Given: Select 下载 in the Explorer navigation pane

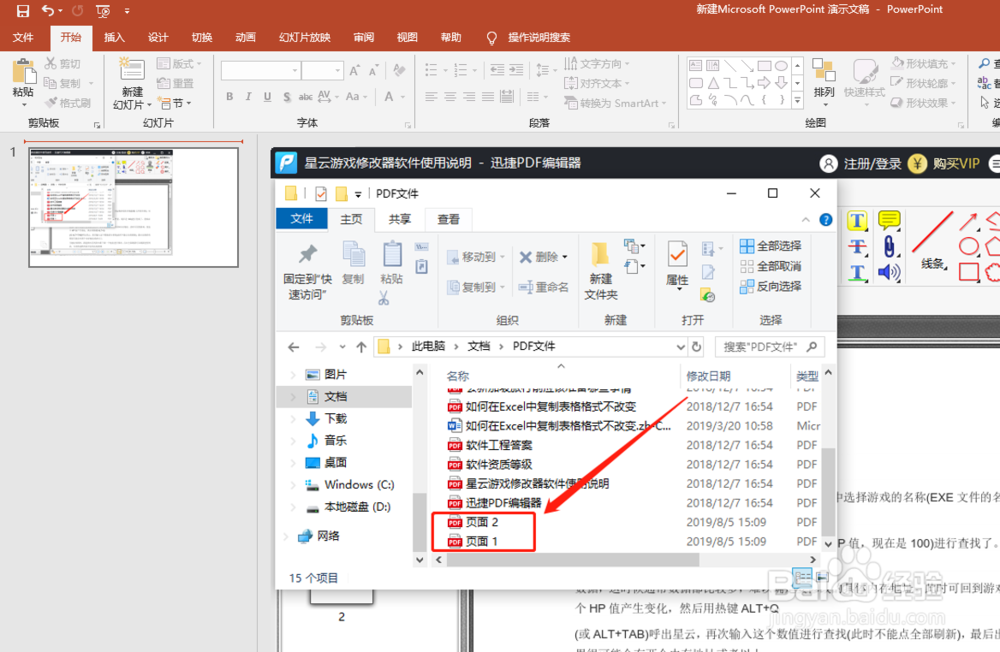Looking at the screenshot, I should click(x=336, y=419).
